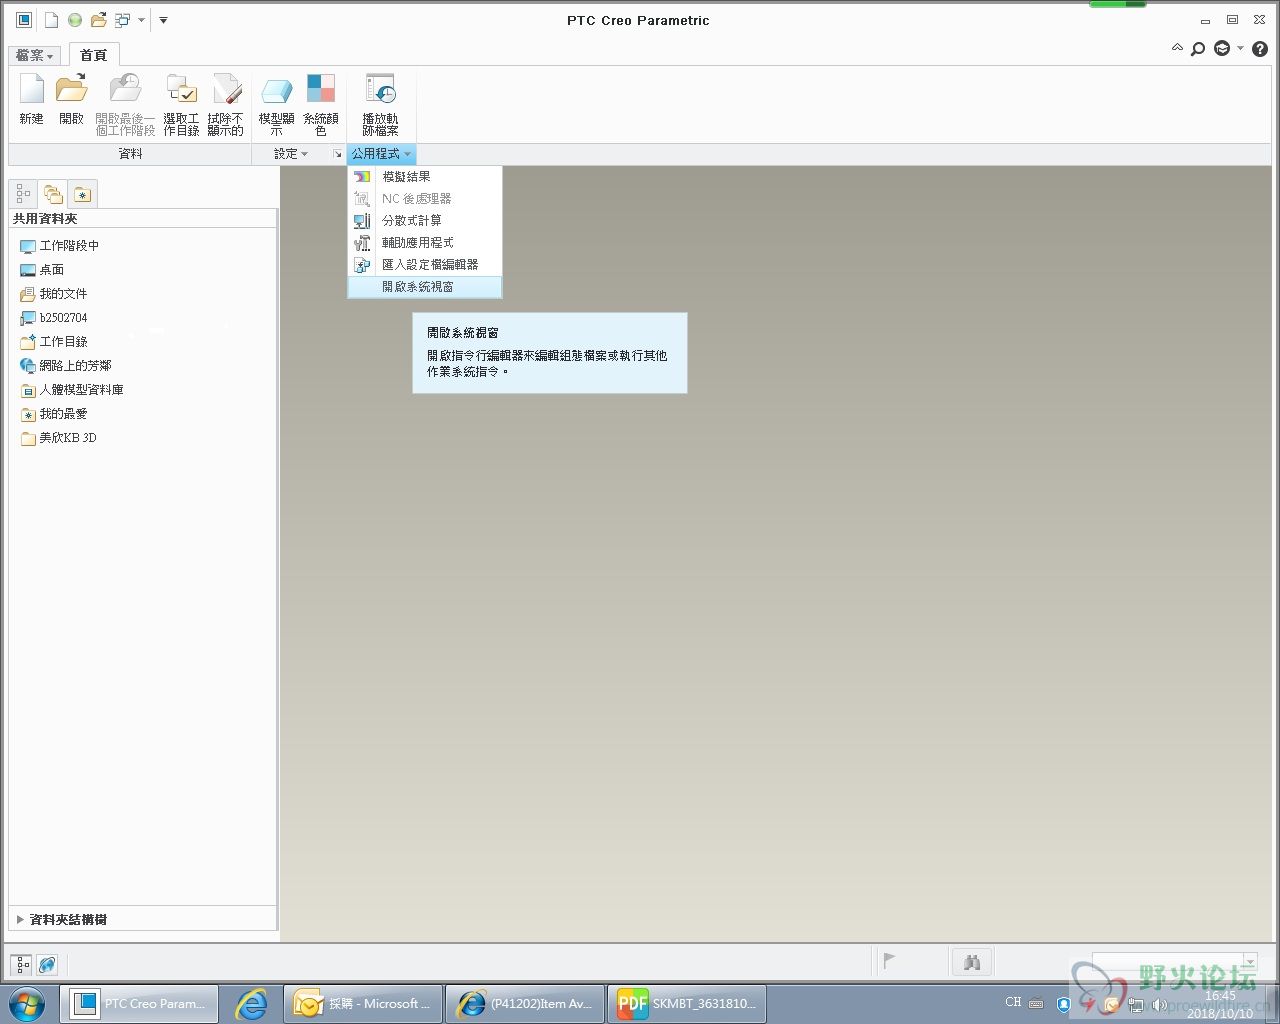The image size is (1280, 1024).
Task: Select 模擬結果 (Simulate Results) menu item
Action: click(x=425, y=176)
